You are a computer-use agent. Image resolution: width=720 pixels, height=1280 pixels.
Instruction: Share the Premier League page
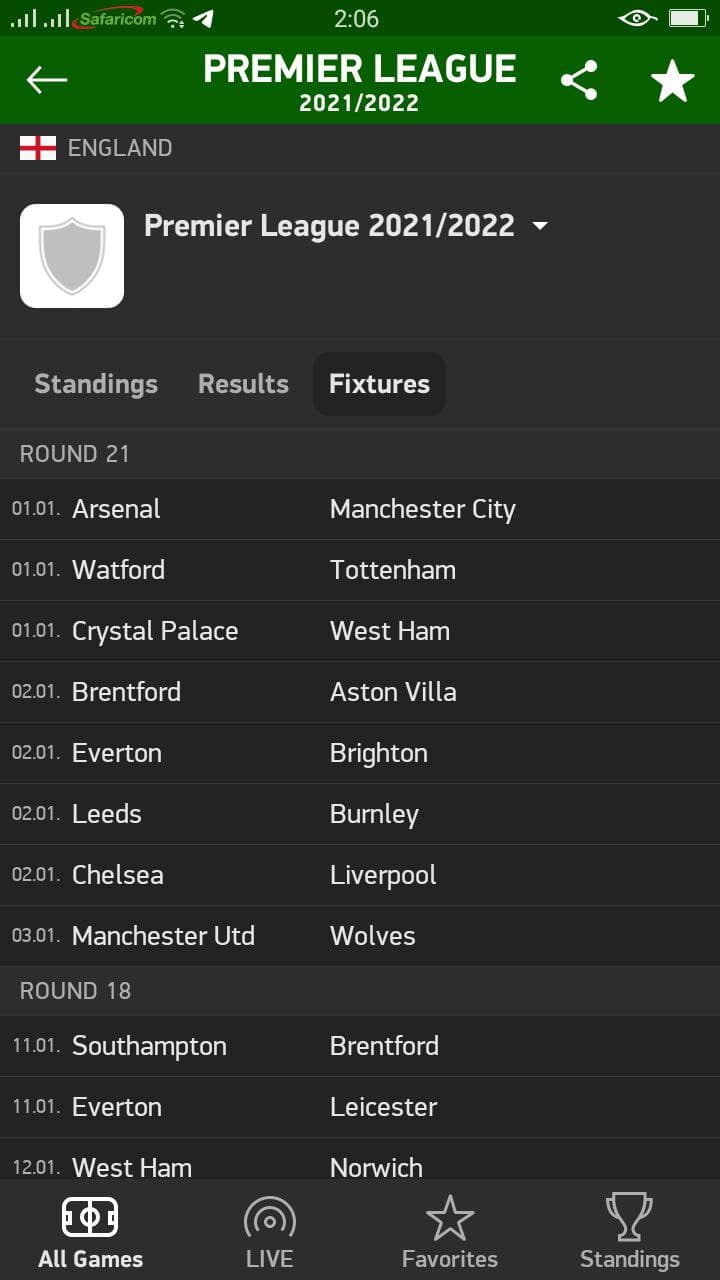(x=579, y=80)
